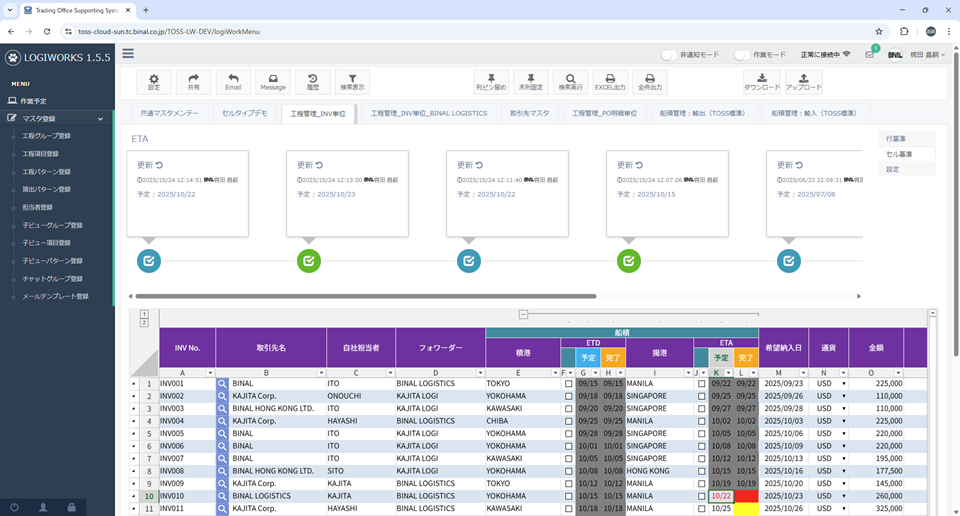Click the hamburger menu icon beside logo
This screenshot has height=516, width=960.
coord(128,54)
